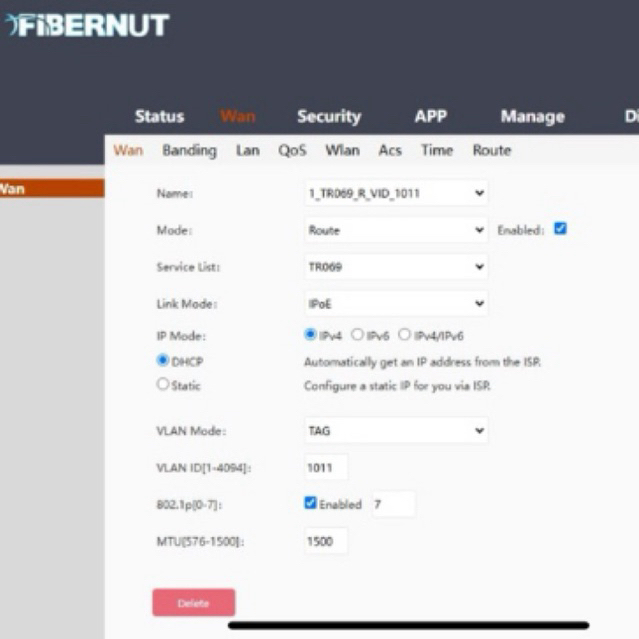Viewport: 639px width, 639px height.
Task: Open the APP menu
Action: 430,116
